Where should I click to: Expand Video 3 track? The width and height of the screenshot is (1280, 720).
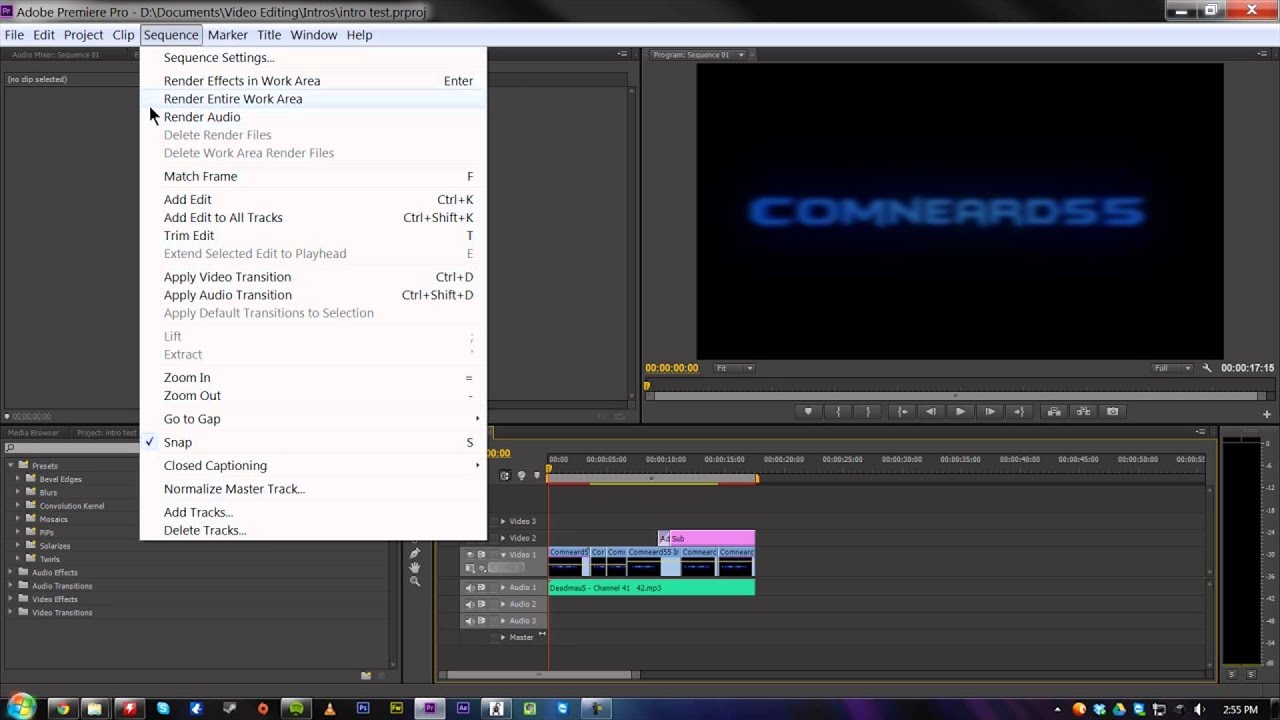(503, 521)
